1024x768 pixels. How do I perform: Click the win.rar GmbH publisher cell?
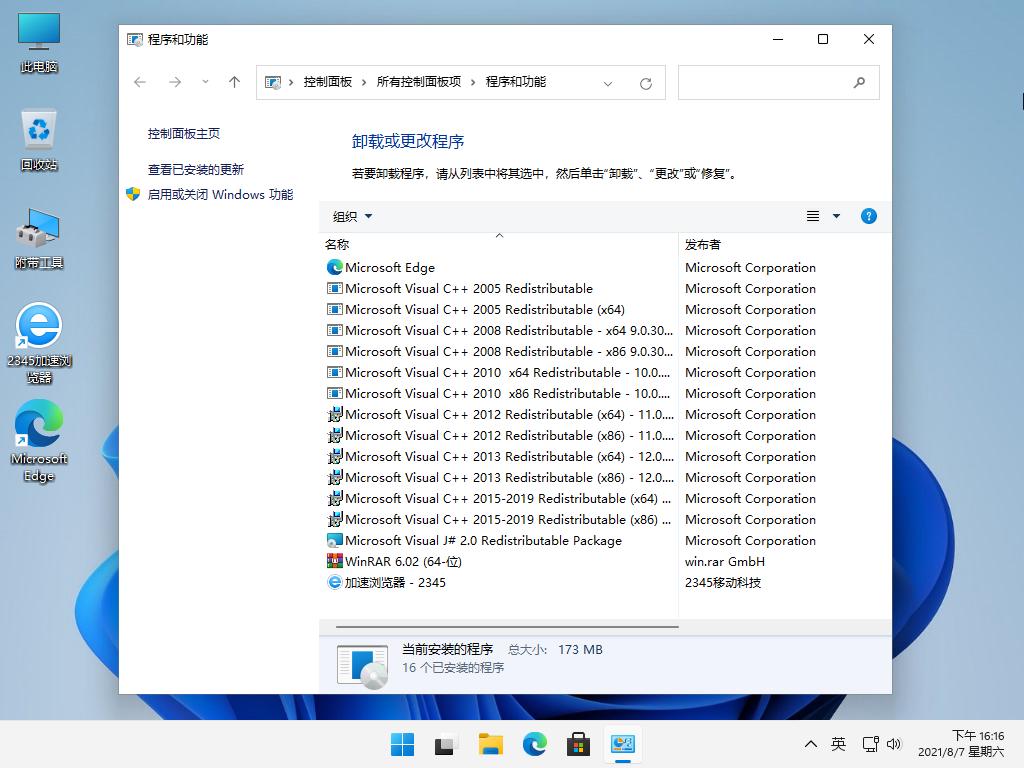(724, 561)
